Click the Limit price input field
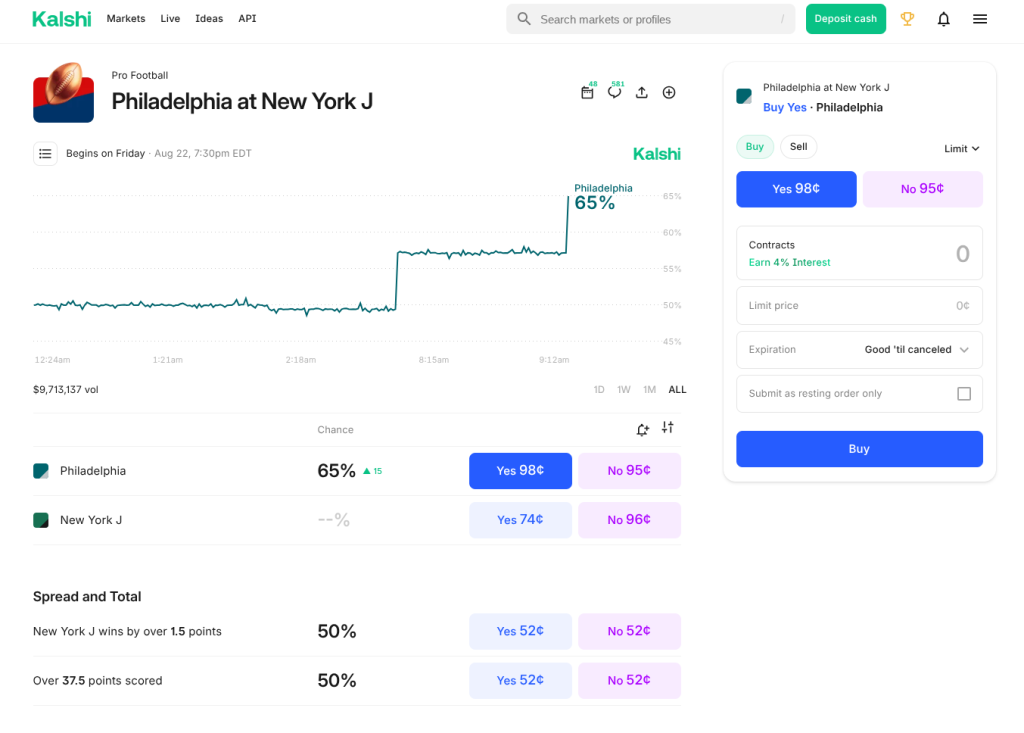The width and height of the screenshot is (1024, 733). coord(859,306)
